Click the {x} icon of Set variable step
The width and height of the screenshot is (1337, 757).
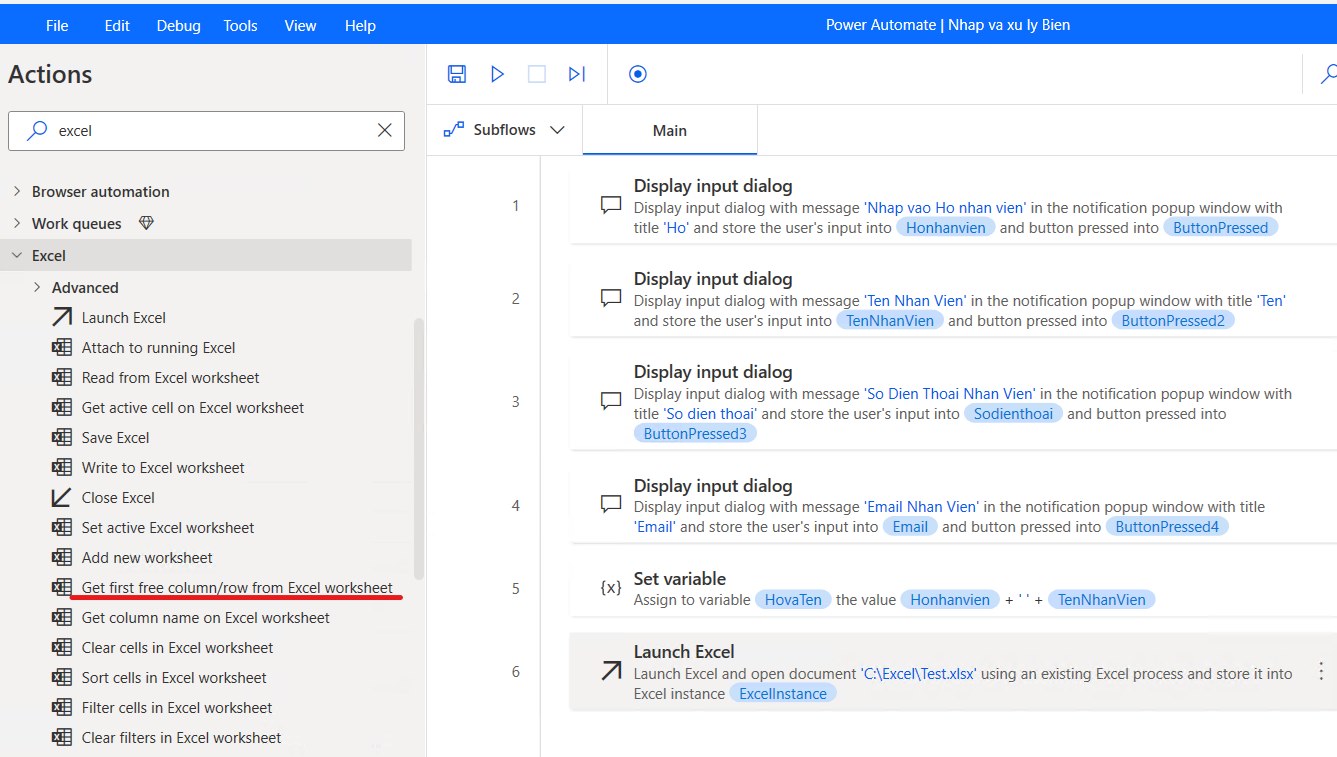click(x=611, y=588)
